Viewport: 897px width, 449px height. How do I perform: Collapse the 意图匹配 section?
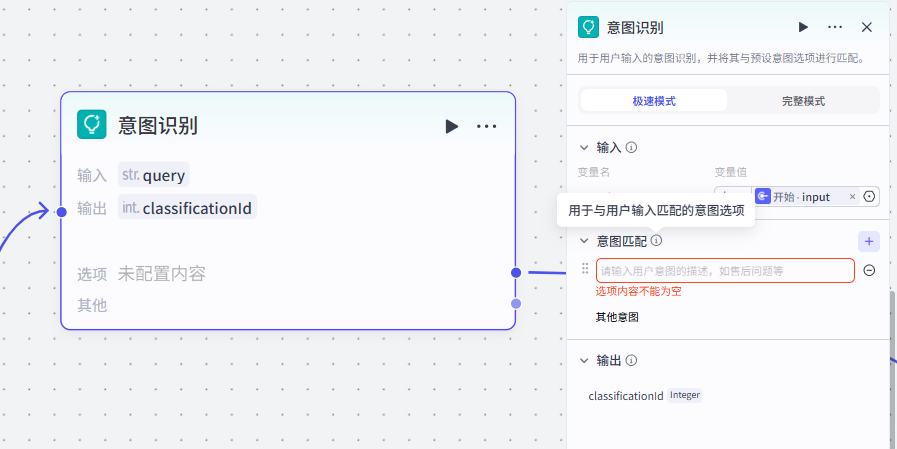tap(584, 241)
